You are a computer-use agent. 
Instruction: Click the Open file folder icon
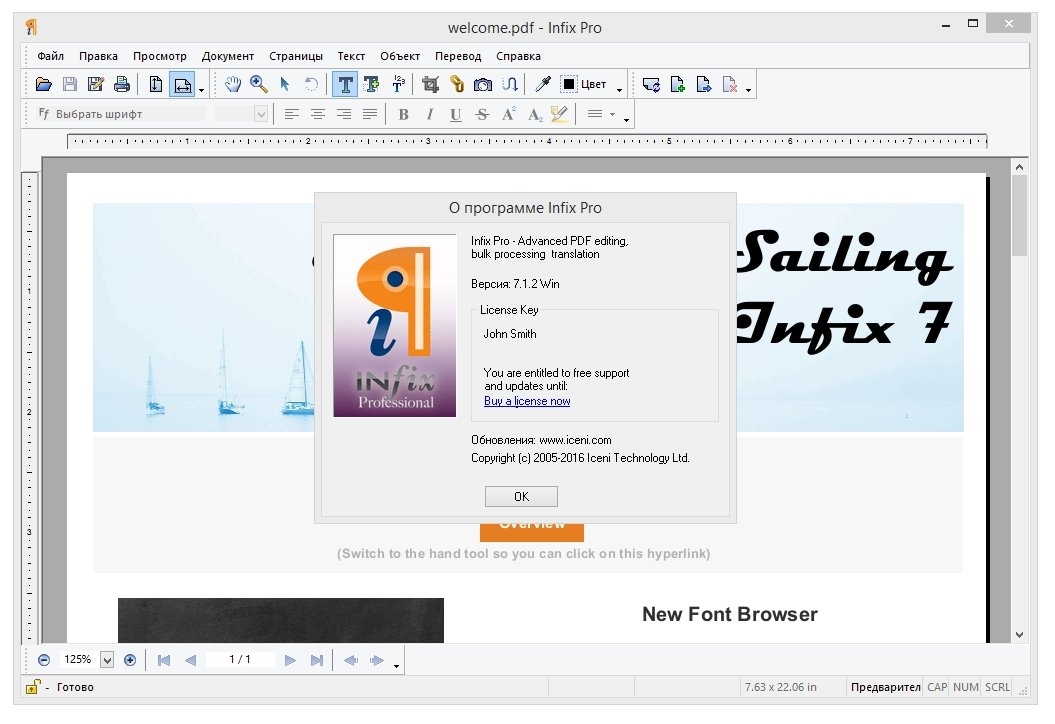44,85
